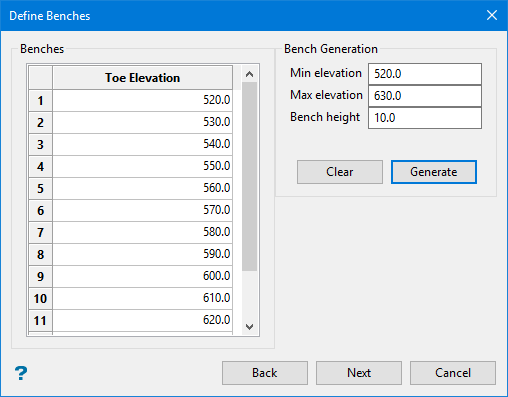Select the Toe Elevation column header

(x=142, y=78)
